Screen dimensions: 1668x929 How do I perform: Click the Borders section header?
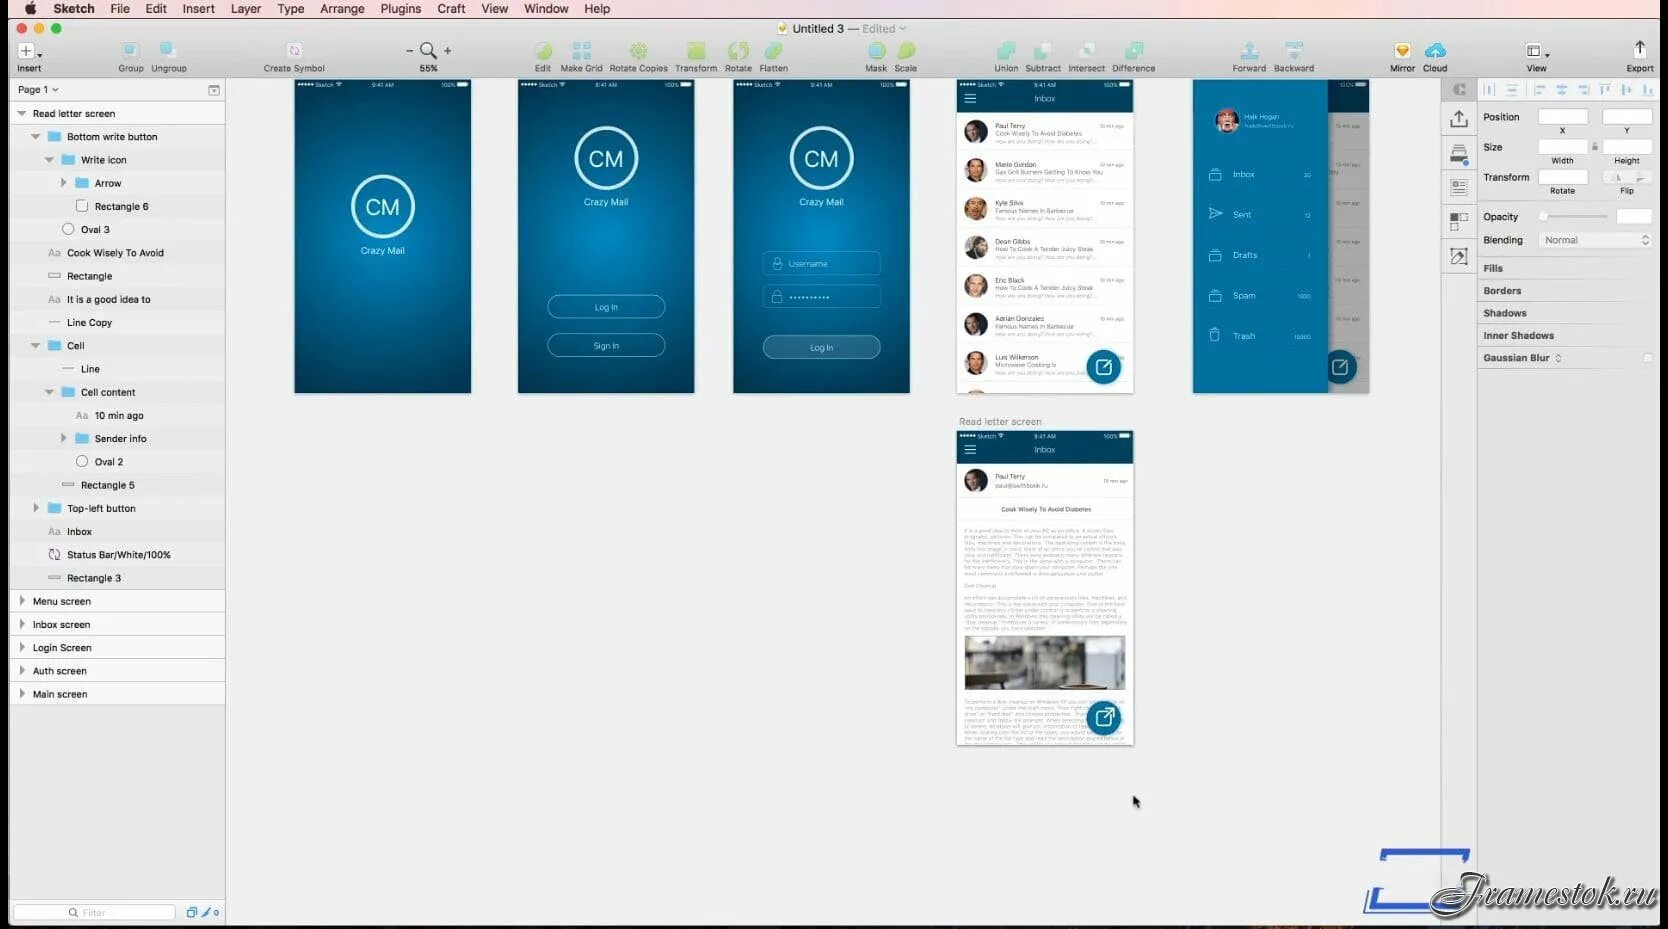click(1502, 291)
